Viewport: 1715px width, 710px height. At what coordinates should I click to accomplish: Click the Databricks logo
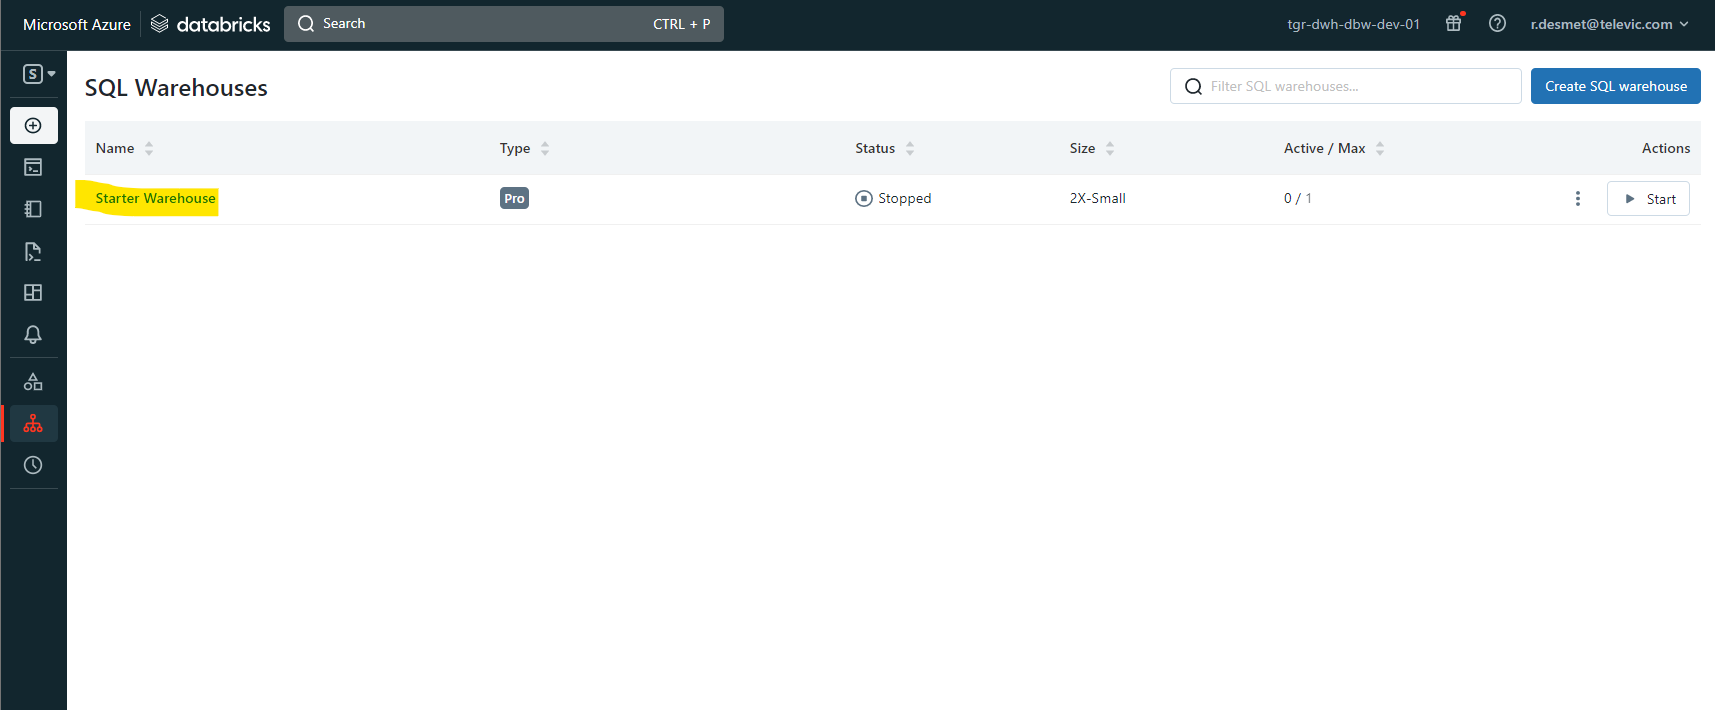[210, 24]
